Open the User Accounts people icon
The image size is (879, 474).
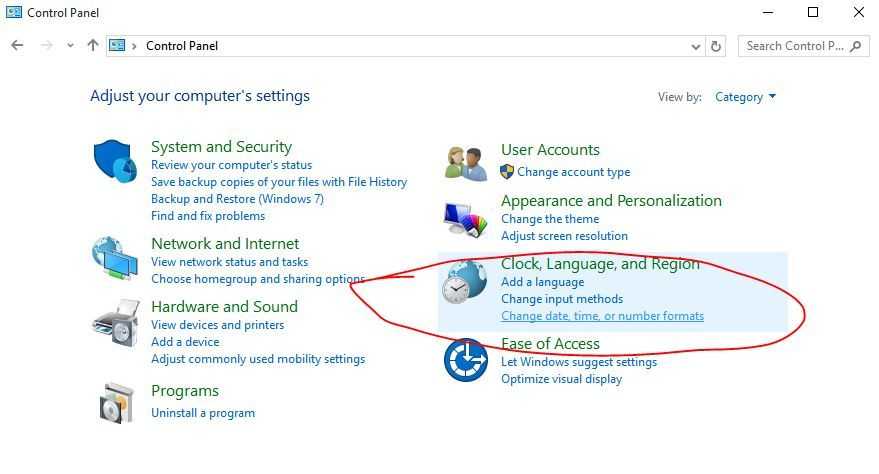click(465, 164)
